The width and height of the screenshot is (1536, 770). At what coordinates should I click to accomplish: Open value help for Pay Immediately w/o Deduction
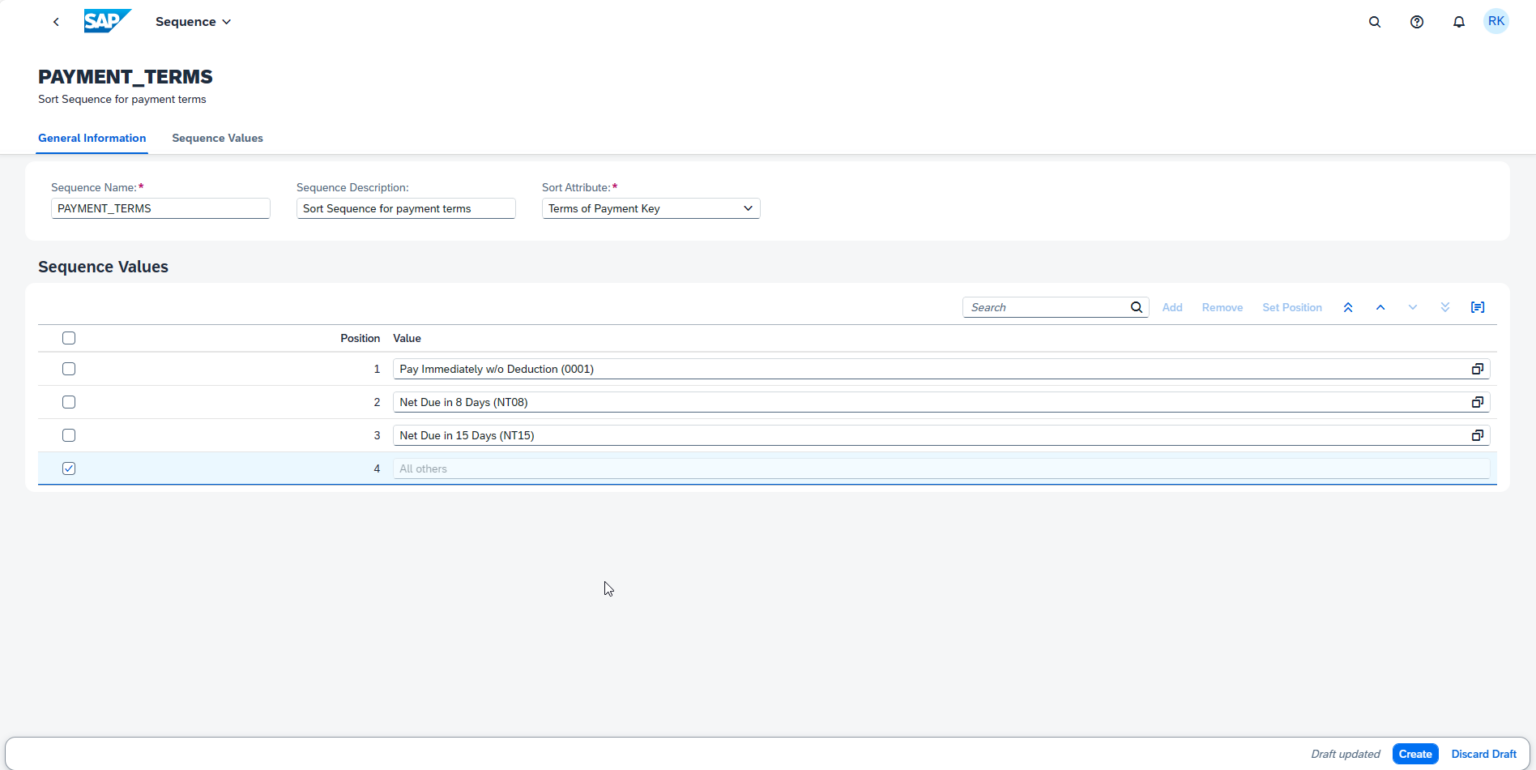1477,368
